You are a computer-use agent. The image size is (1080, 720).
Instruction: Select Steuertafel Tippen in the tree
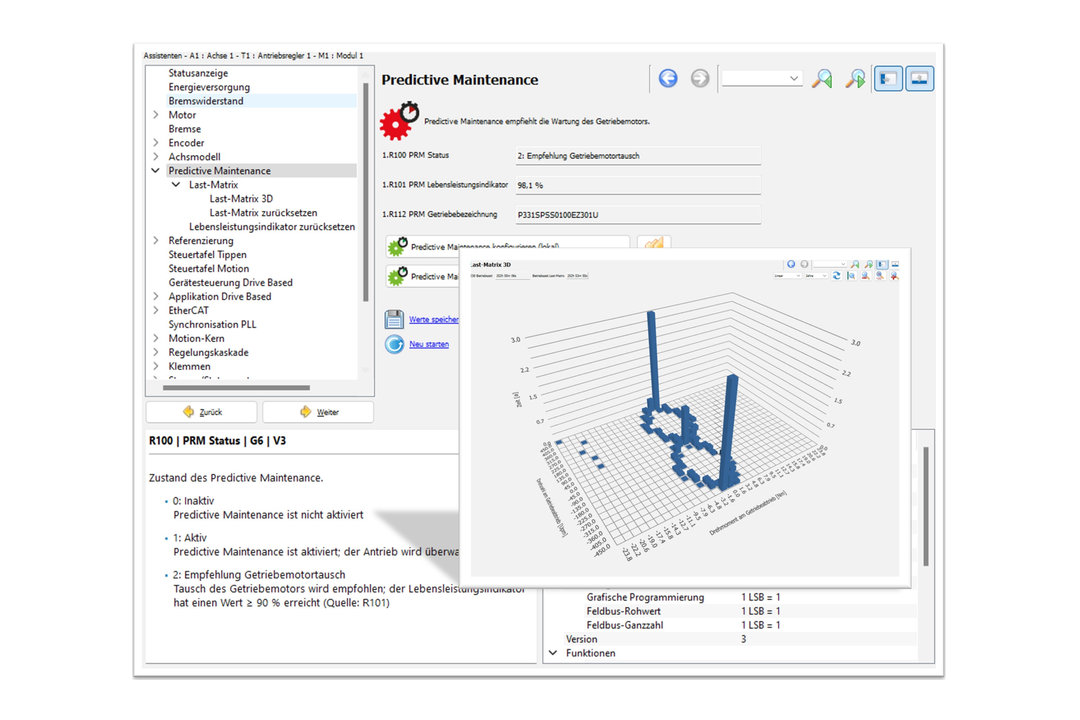pyautogui.click(x=207, y=254)
